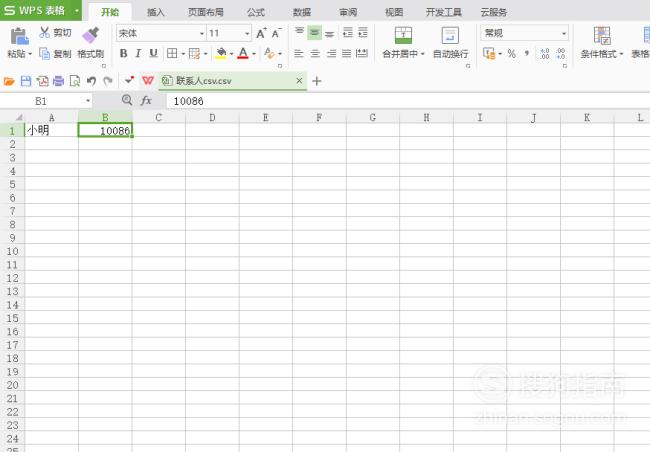This screenshot has height=452, width=650.
Task: Apply percent style format
Action: click(x=512, y=53)
